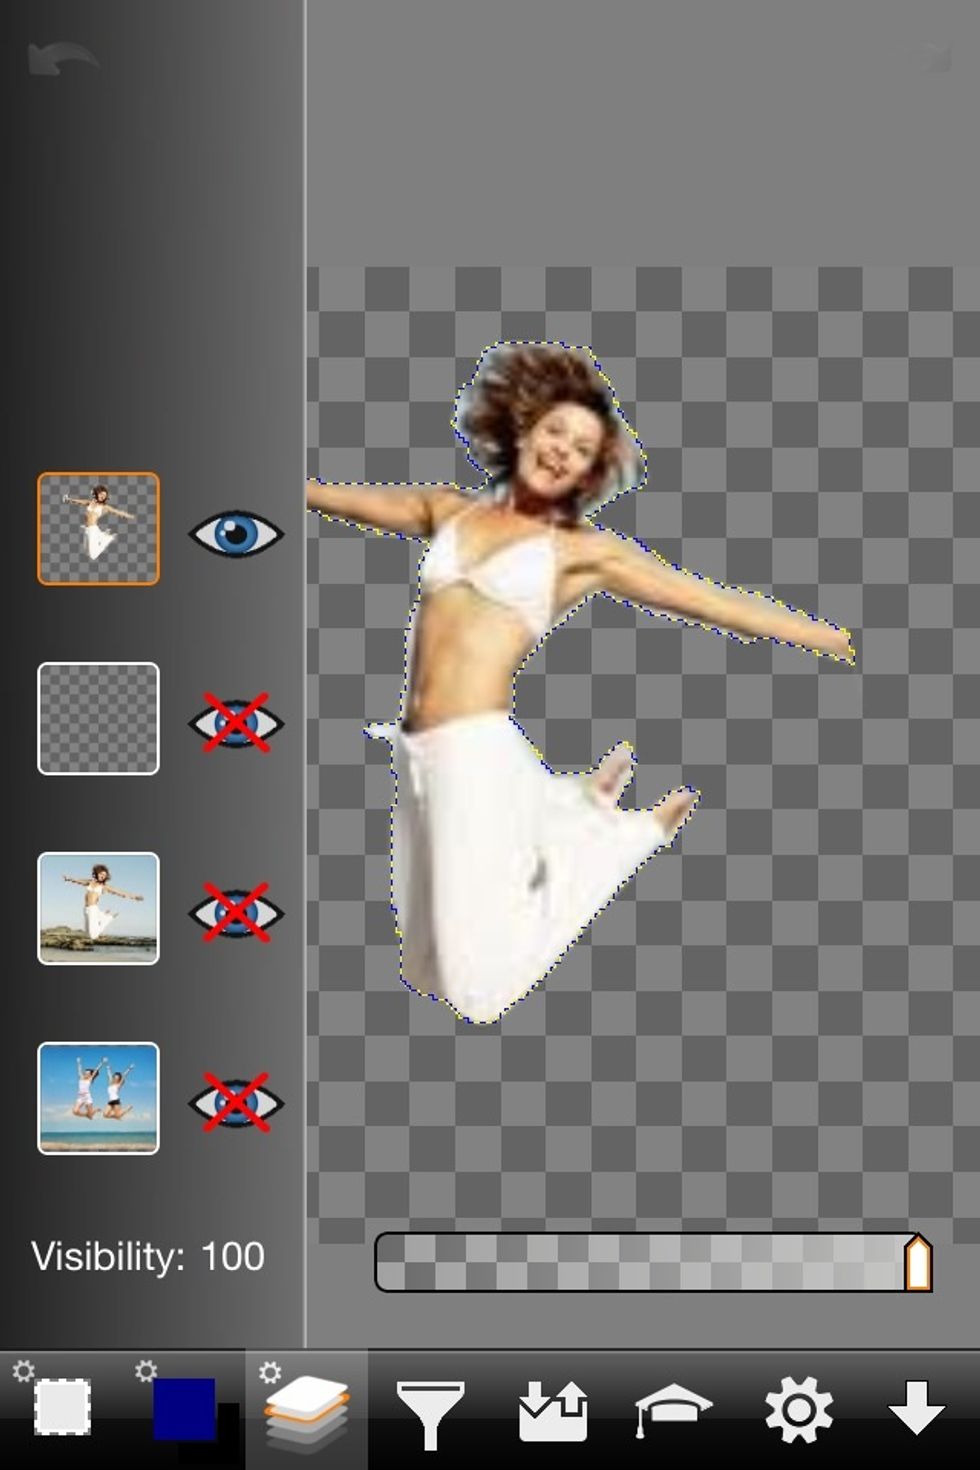Show the empty transparent layer
Viewport: 980px width, 1470px height.
[236, 722]
